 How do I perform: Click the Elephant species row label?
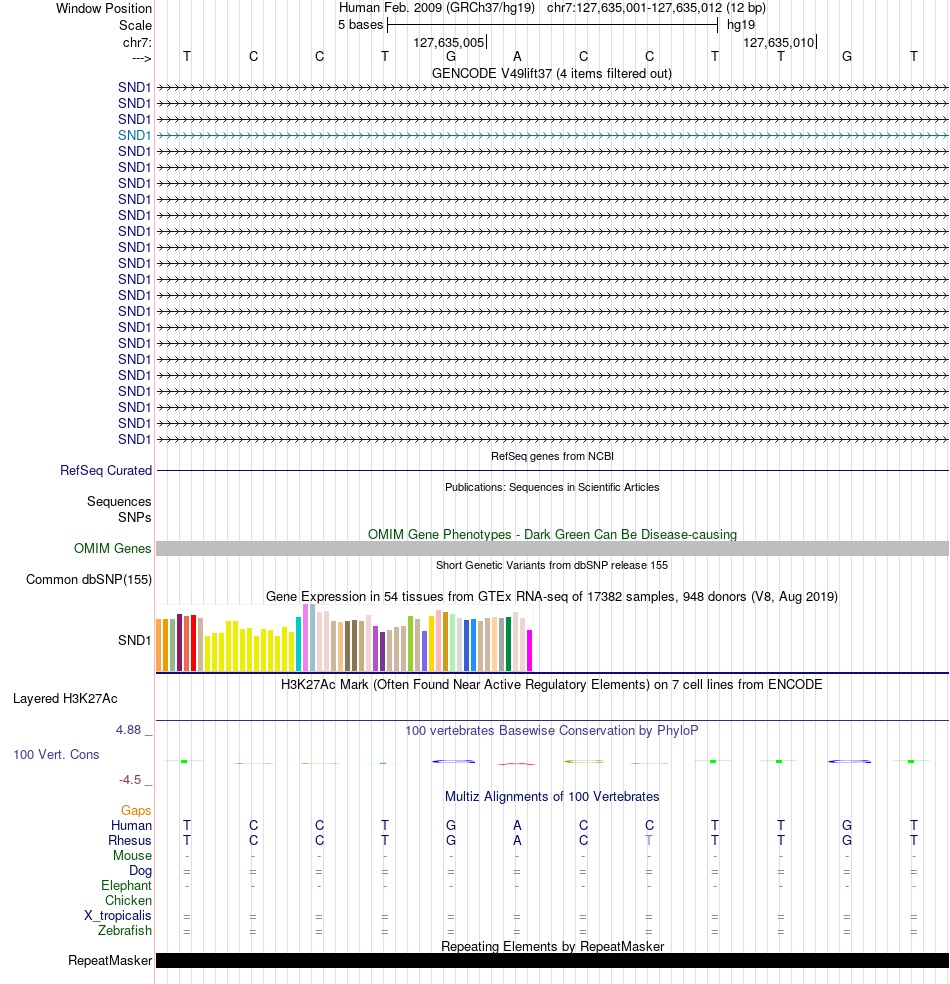click(126, 886)
